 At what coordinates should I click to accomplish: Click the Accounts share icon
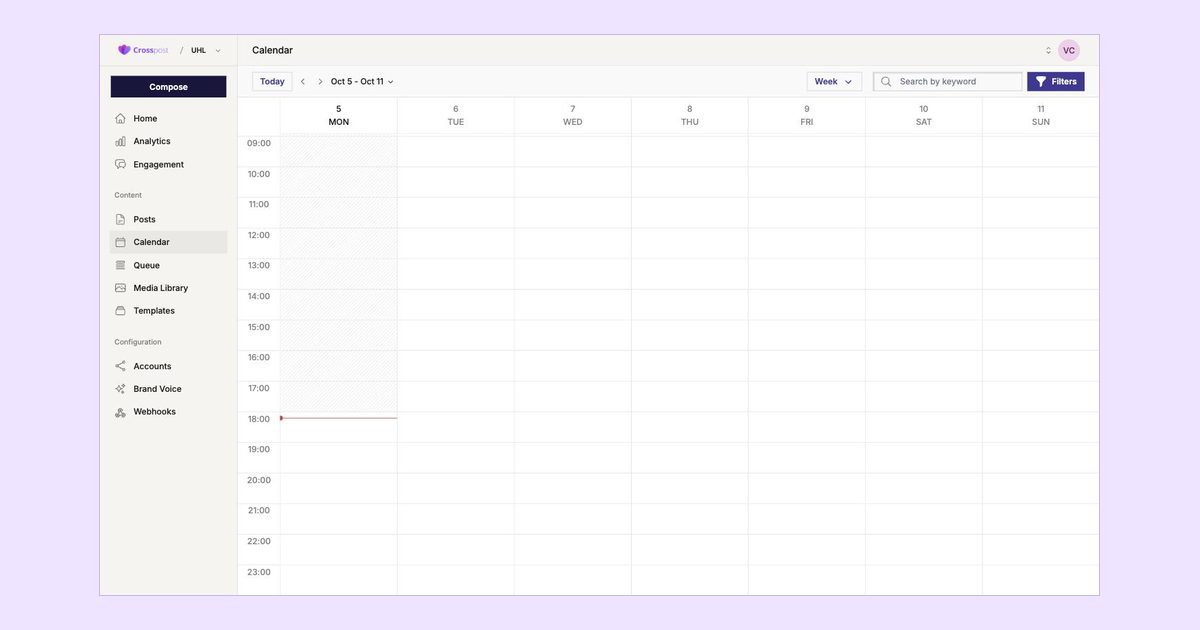pyautogui.click(x=120, y=366)
